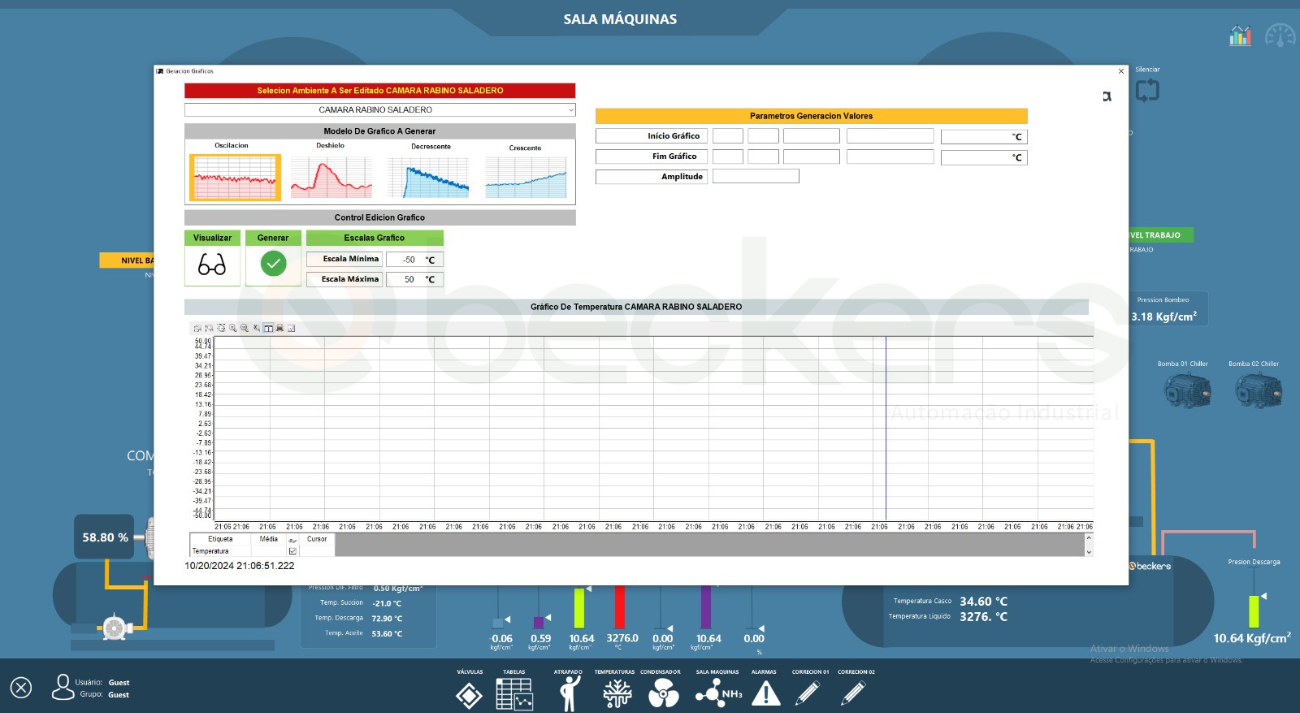Click the circled X exit icon
This screenshot has width=1300, height=713.
point(22,688)
